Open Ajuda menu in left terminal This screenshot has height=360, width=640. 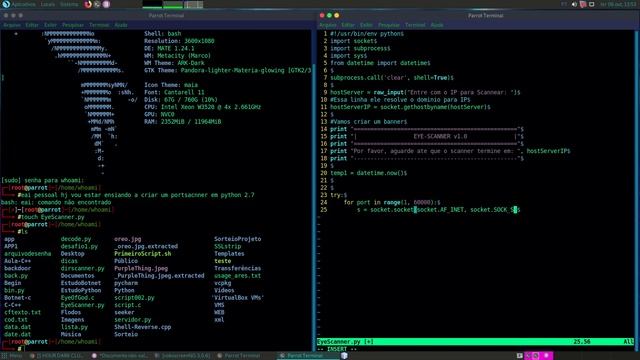(x=121, y=25)
